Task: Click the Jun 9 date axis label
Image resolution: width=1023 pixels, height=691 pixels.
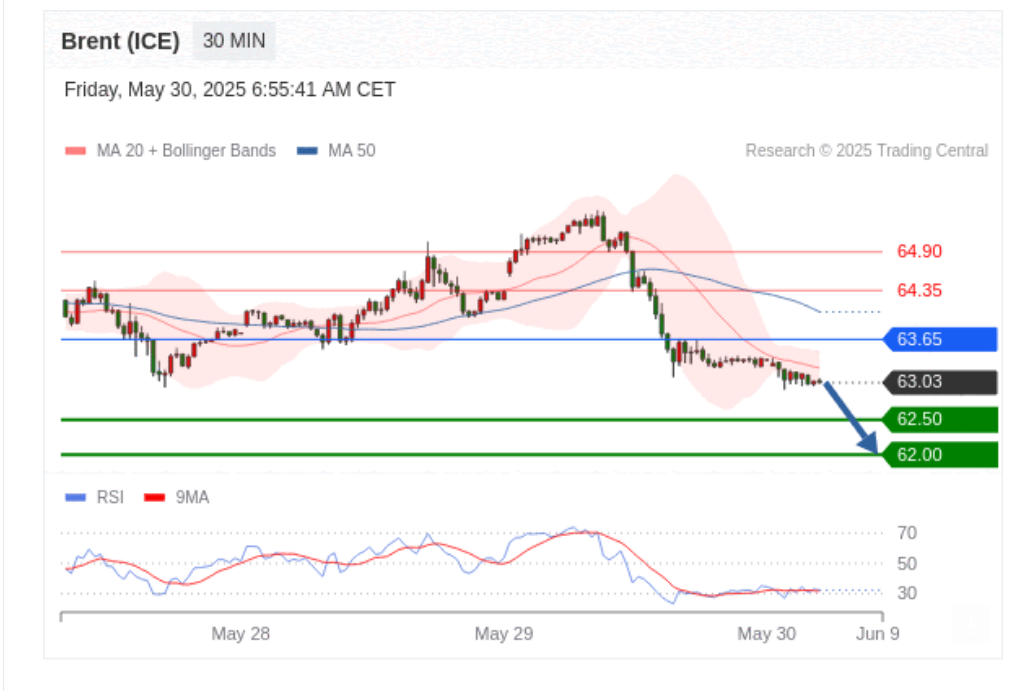Action: coord(878,634)
